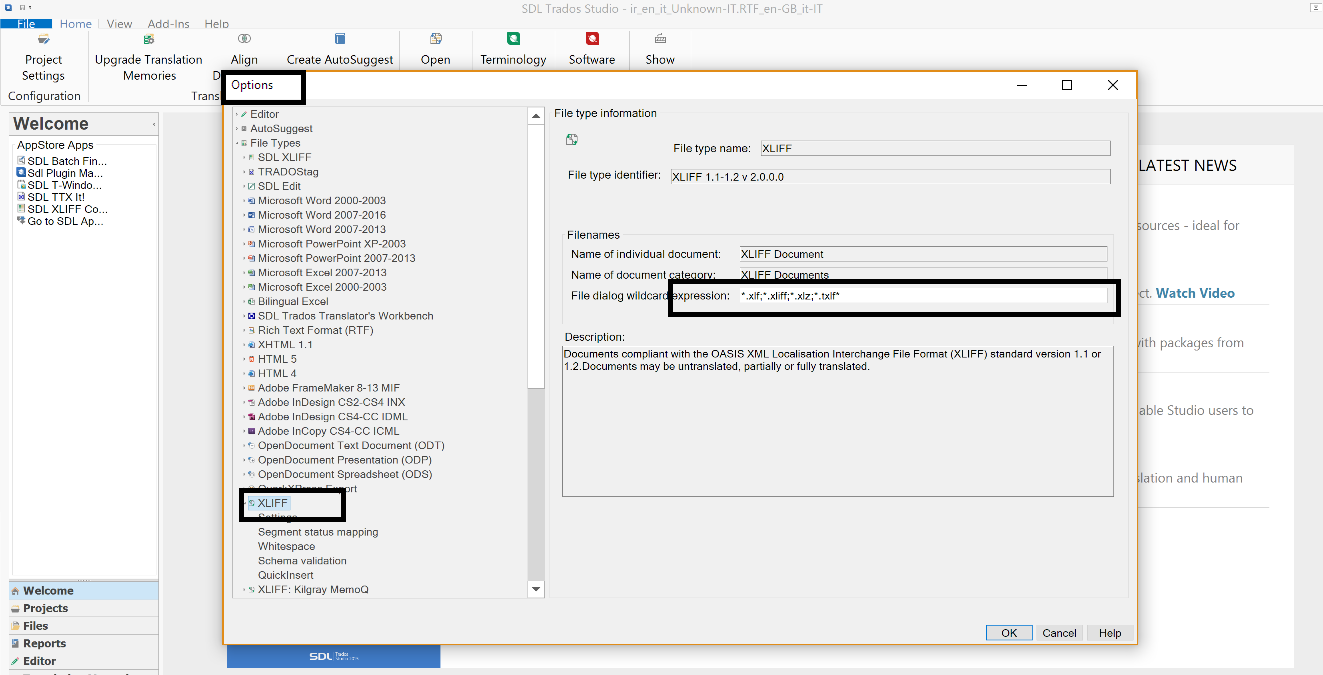Select Microsoft Excel 2000-2003 file type
This screenshot has width=1323, height=675.
(322, 287)
